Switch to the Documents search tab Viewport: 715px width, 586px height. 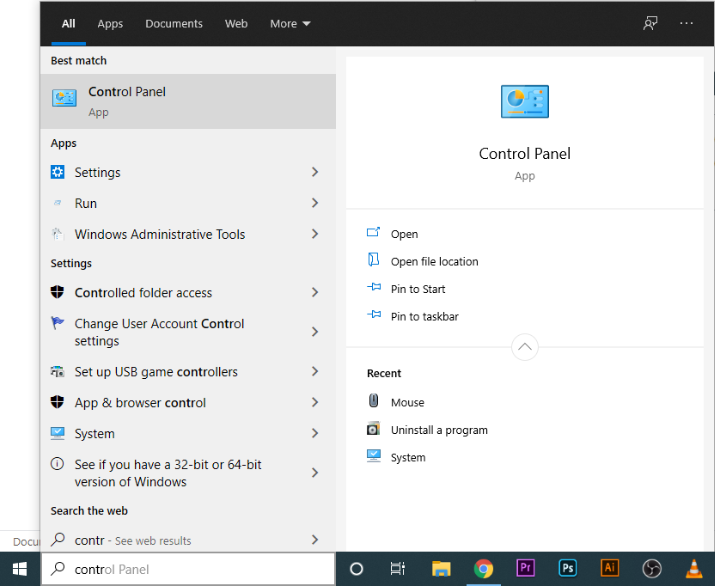click(174, 24)
